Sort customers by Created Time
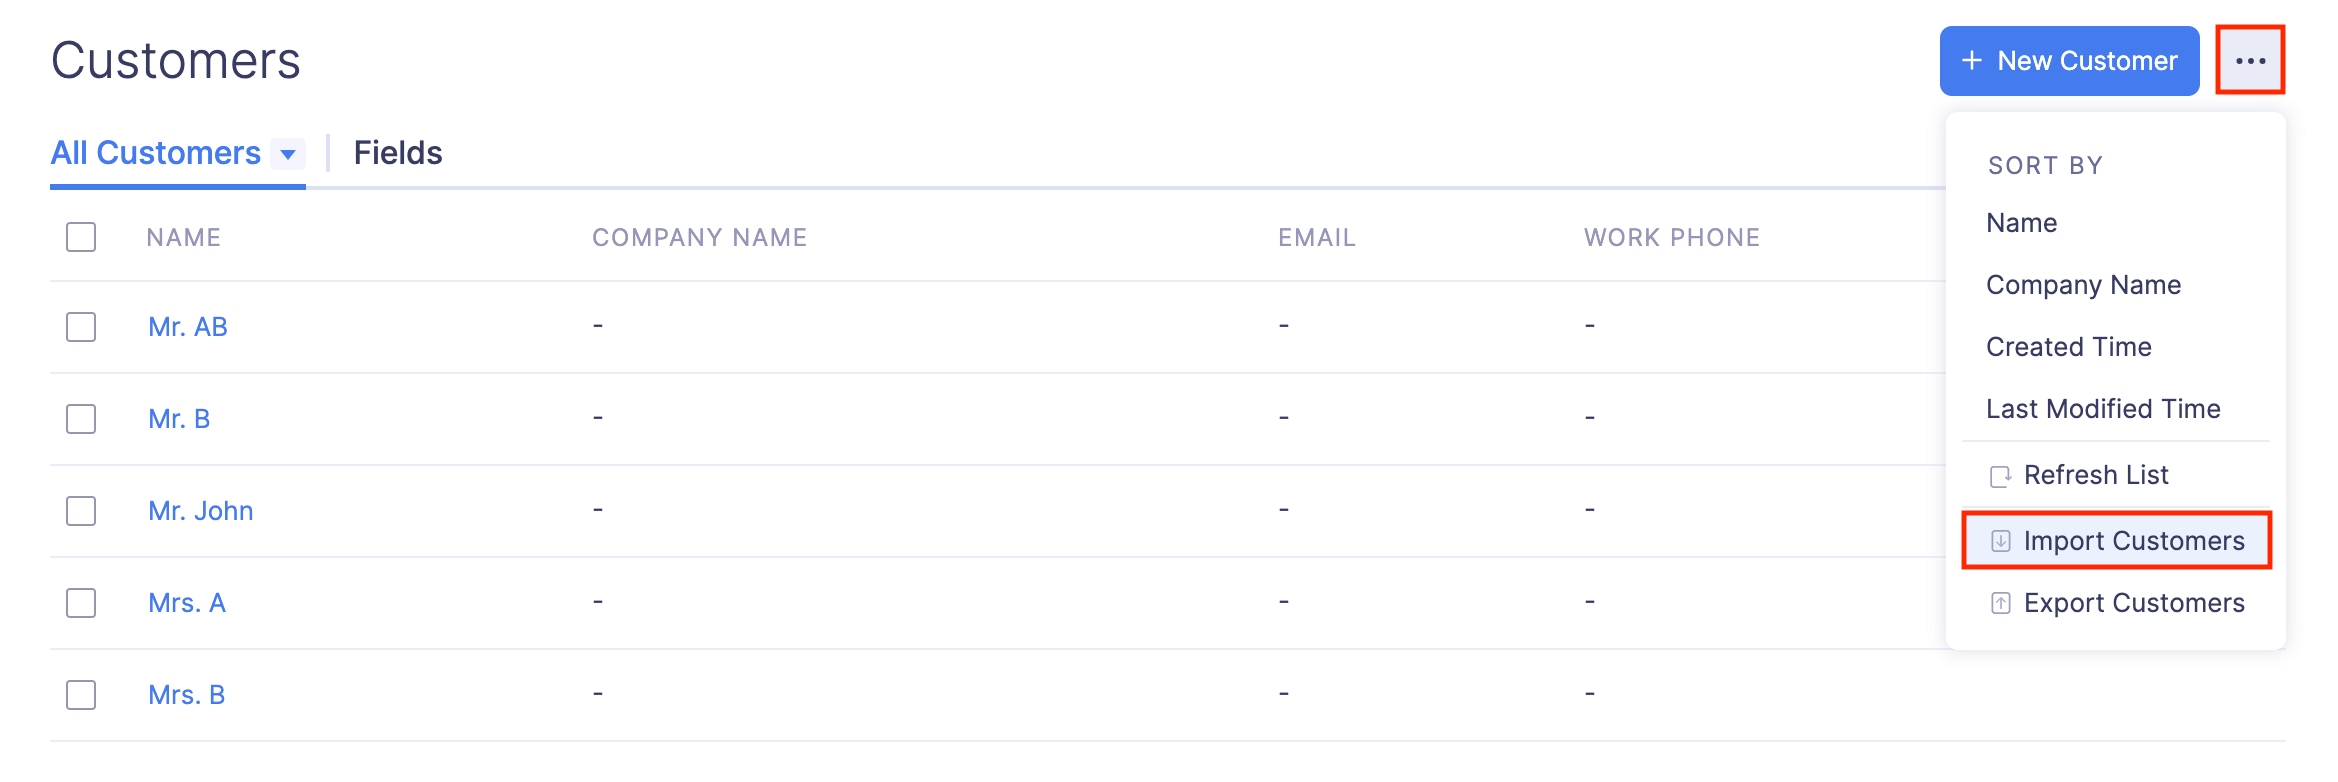 tap(2068, 347)
